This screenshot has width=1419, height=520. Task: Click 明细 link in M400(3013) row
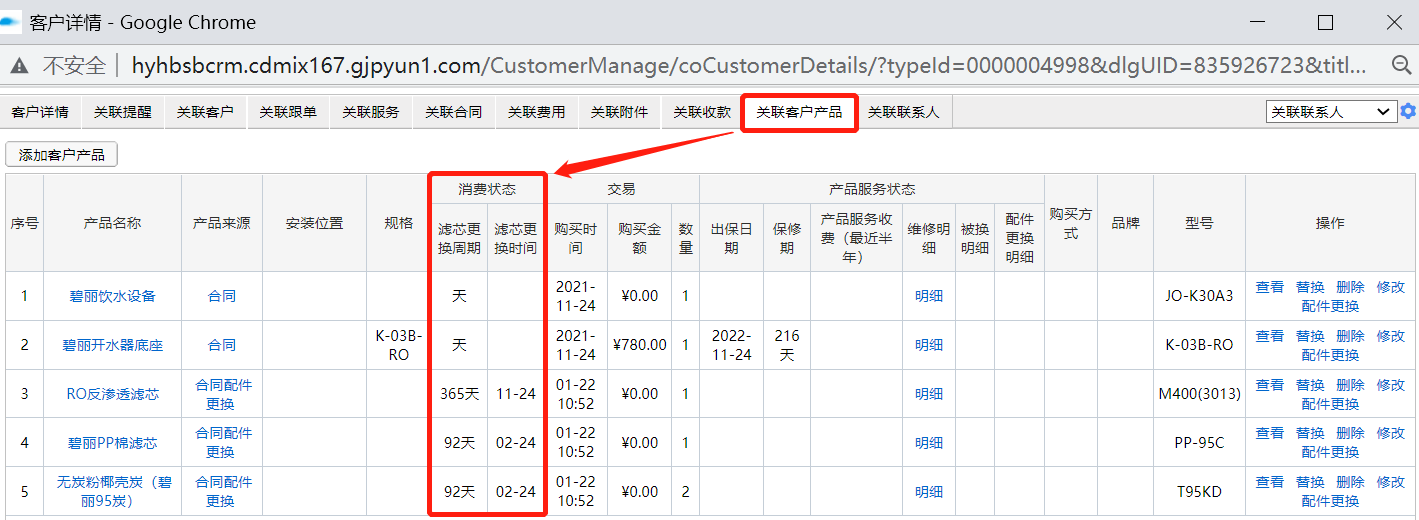point(929,394)
